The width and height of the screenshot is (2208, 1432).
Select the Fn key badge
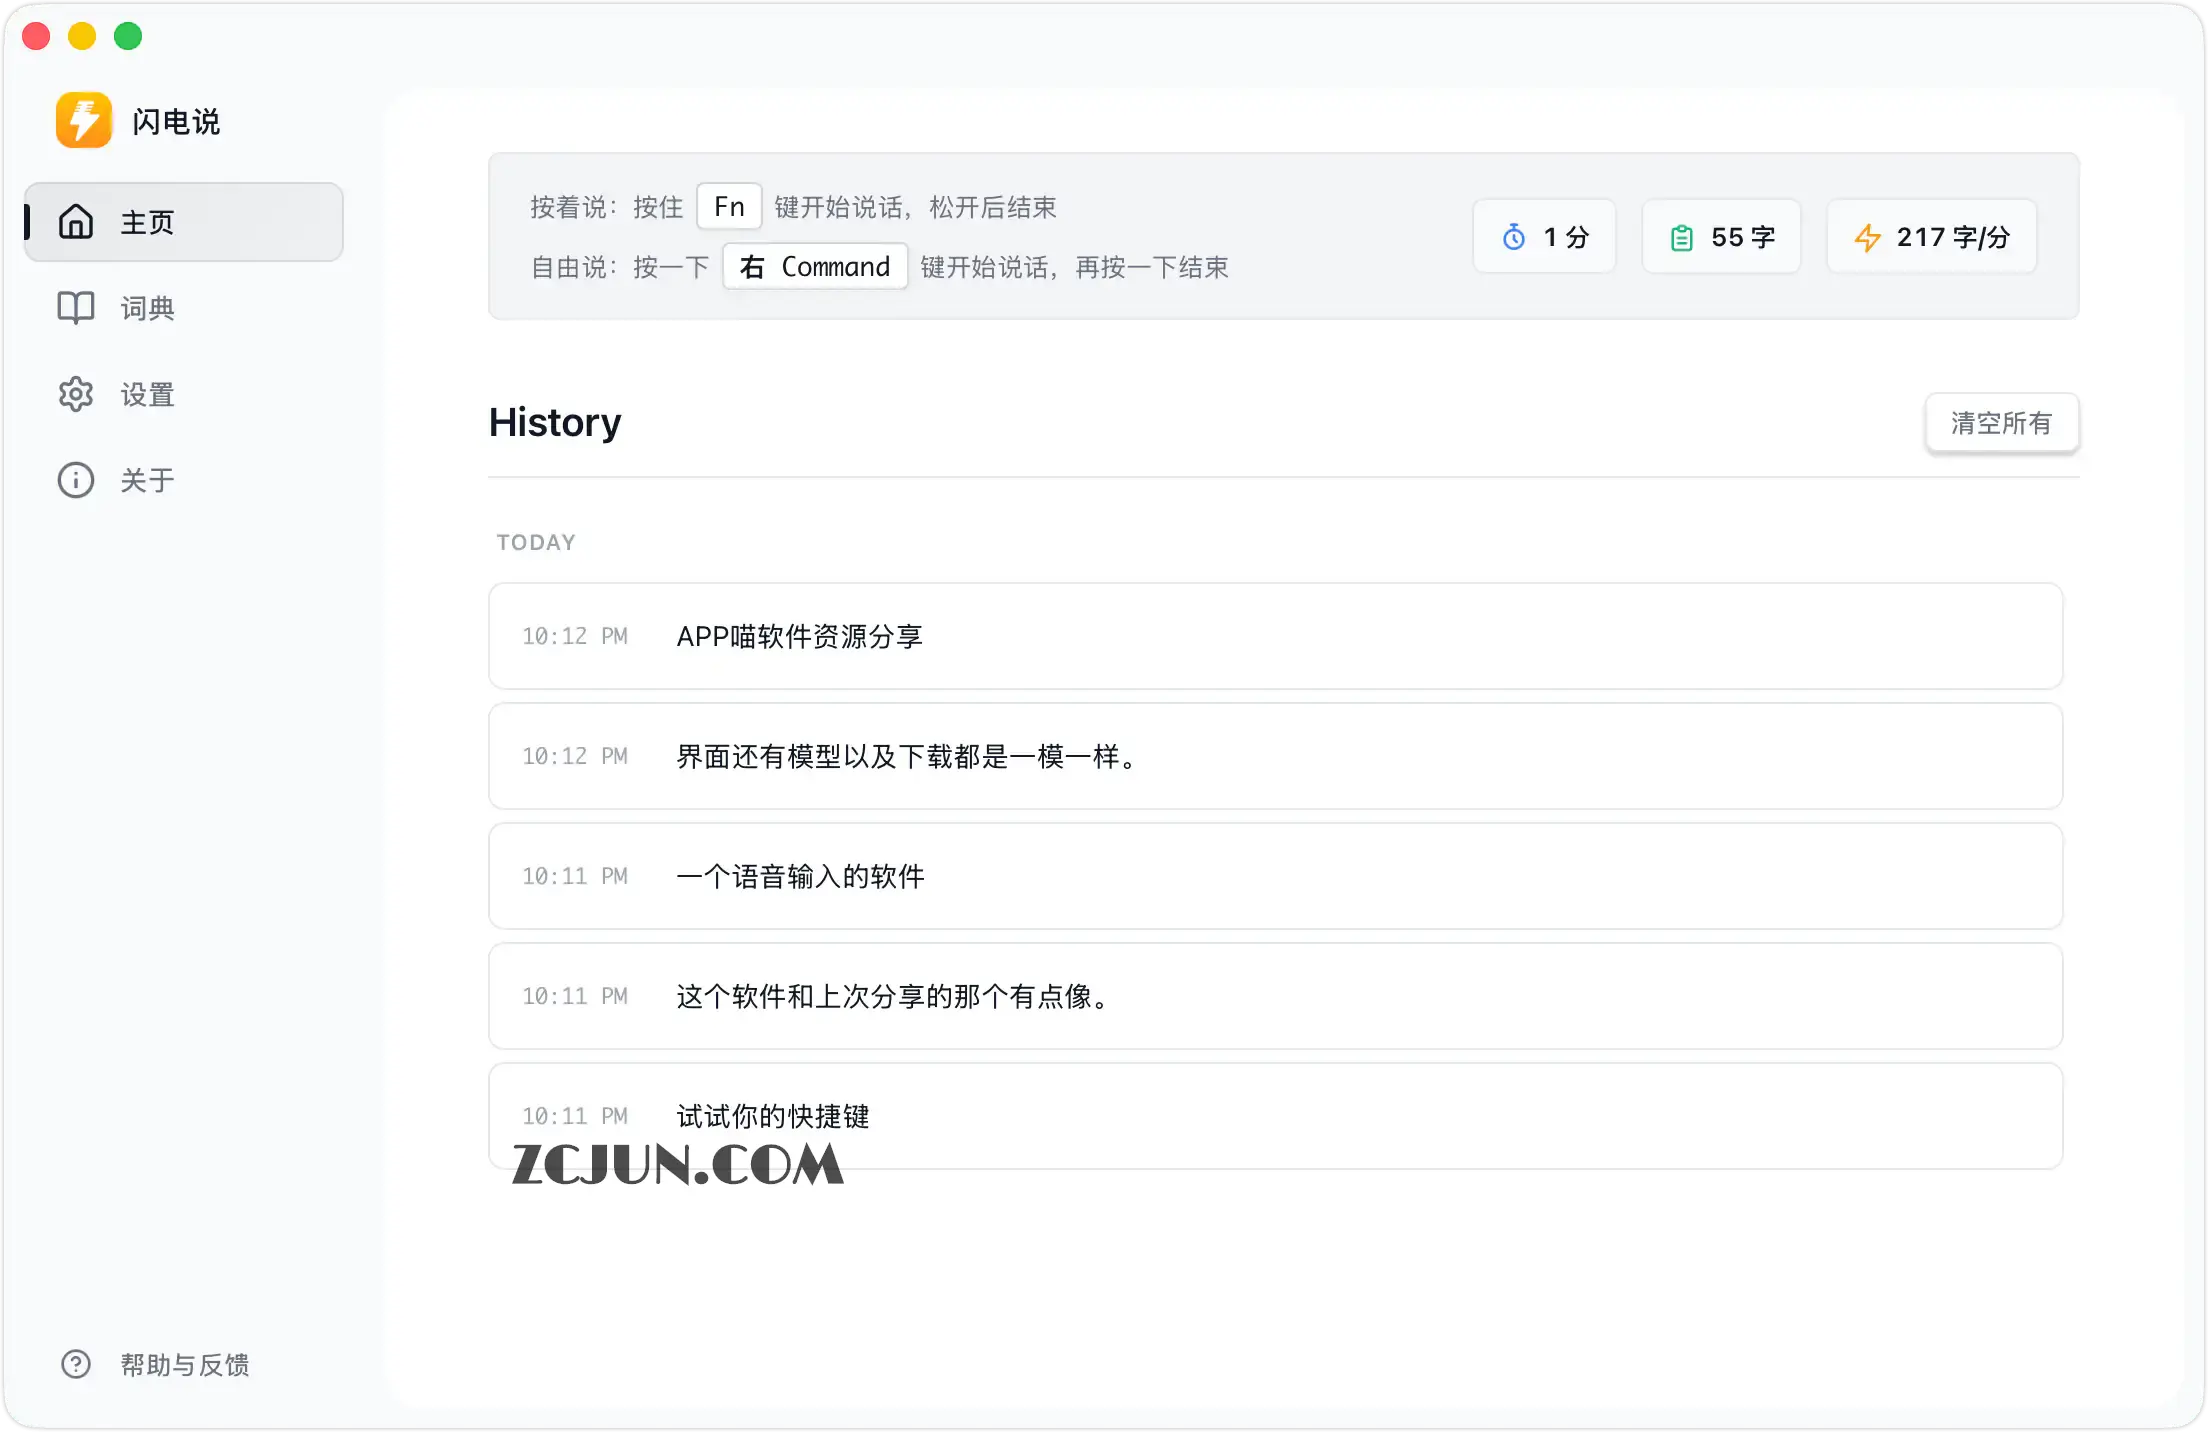(729, 206)
